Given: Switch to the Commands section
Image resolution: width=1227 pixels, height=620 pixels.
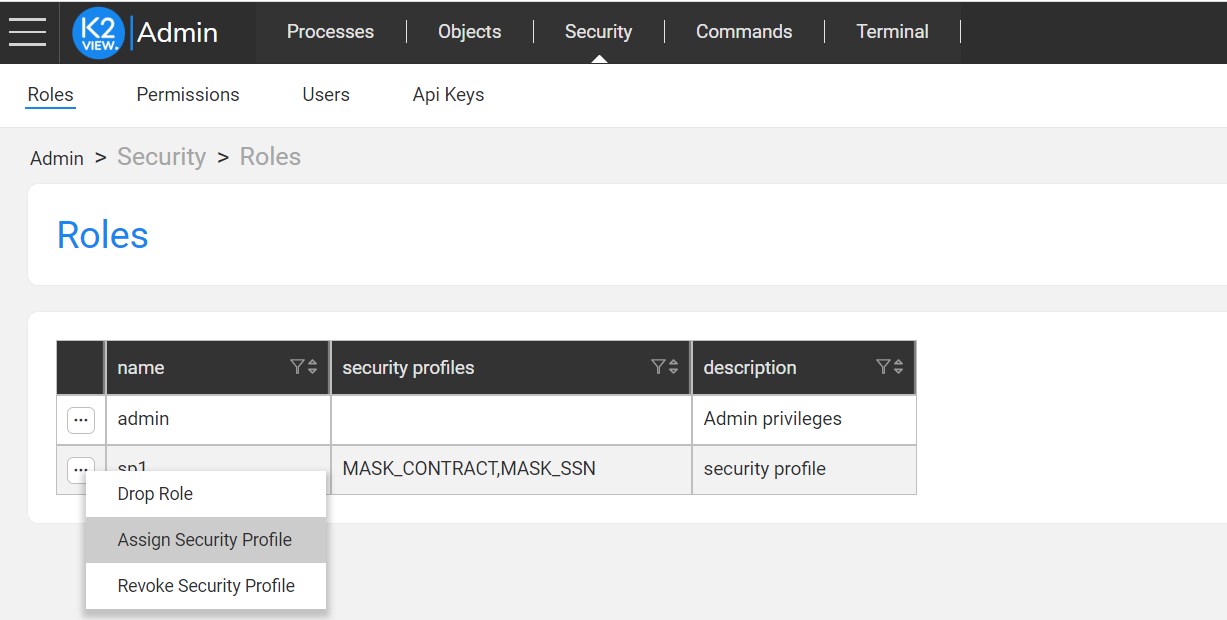Looking at the screenshot, I should (744, 32).
